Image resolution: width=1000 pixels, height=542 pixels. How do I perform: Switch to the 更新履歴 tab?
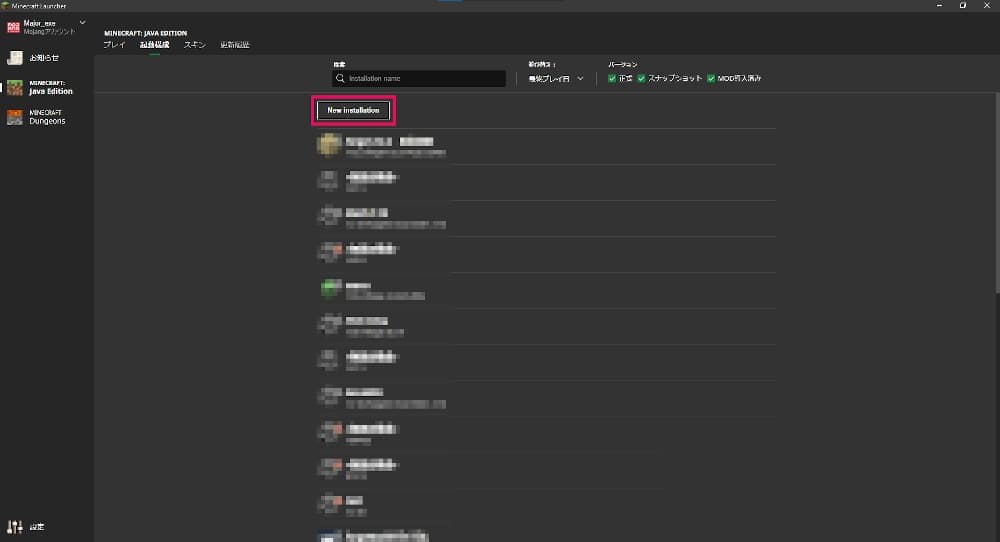pyautogui.click(x=235, y=45)
